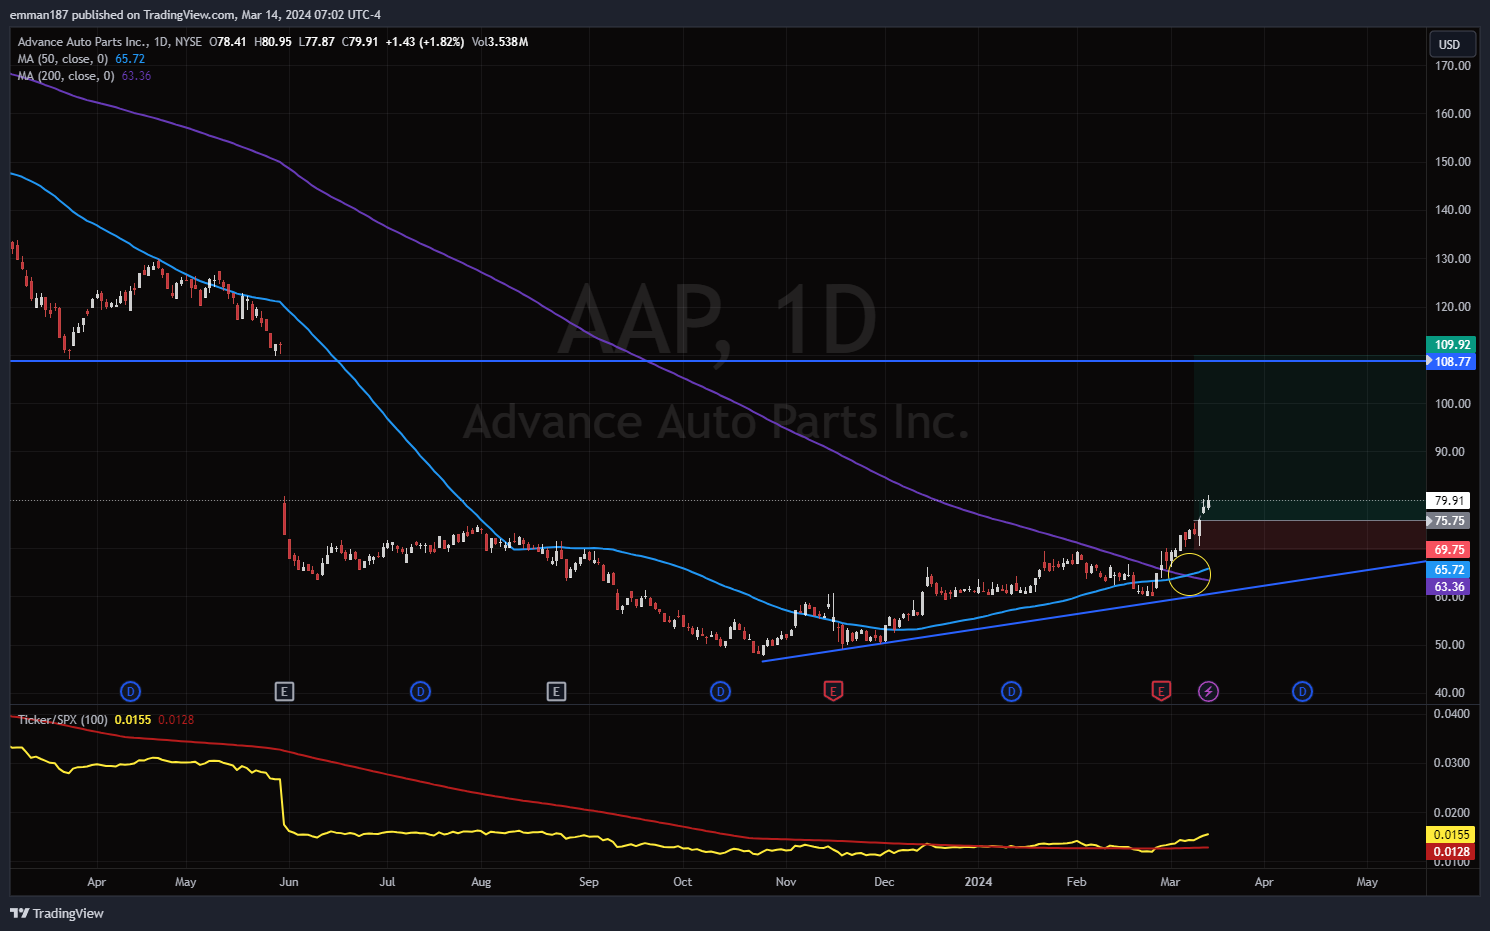
Task: Click the gray earnings marker between Aug and Sep
Action: pyautogui.click(x=557, y=691)
